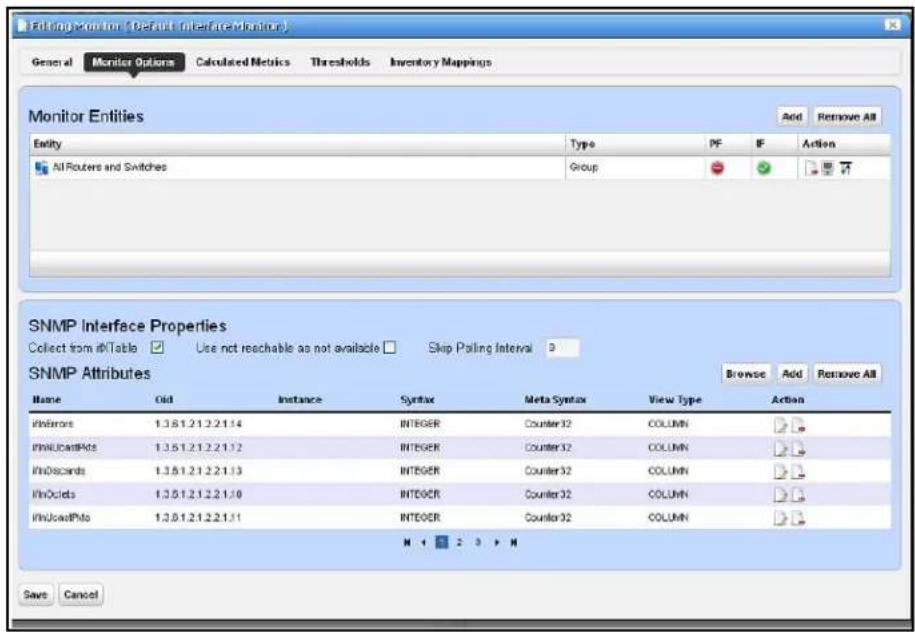Click the Skip Polling Interval field
915x632 pixels.
point(562,348)
